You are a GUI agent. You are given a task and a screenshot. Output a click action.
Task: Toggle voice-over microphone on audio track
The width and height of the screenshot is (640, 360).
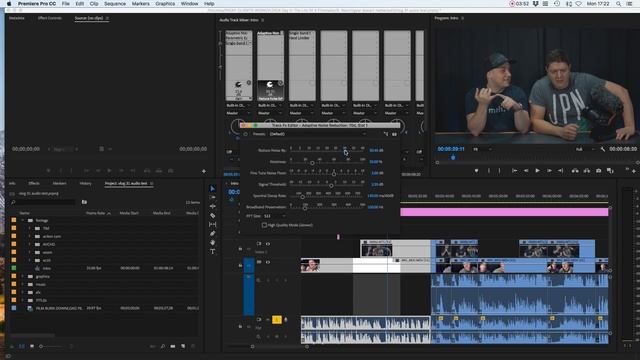pyautogui.click(x=285, y=320)
